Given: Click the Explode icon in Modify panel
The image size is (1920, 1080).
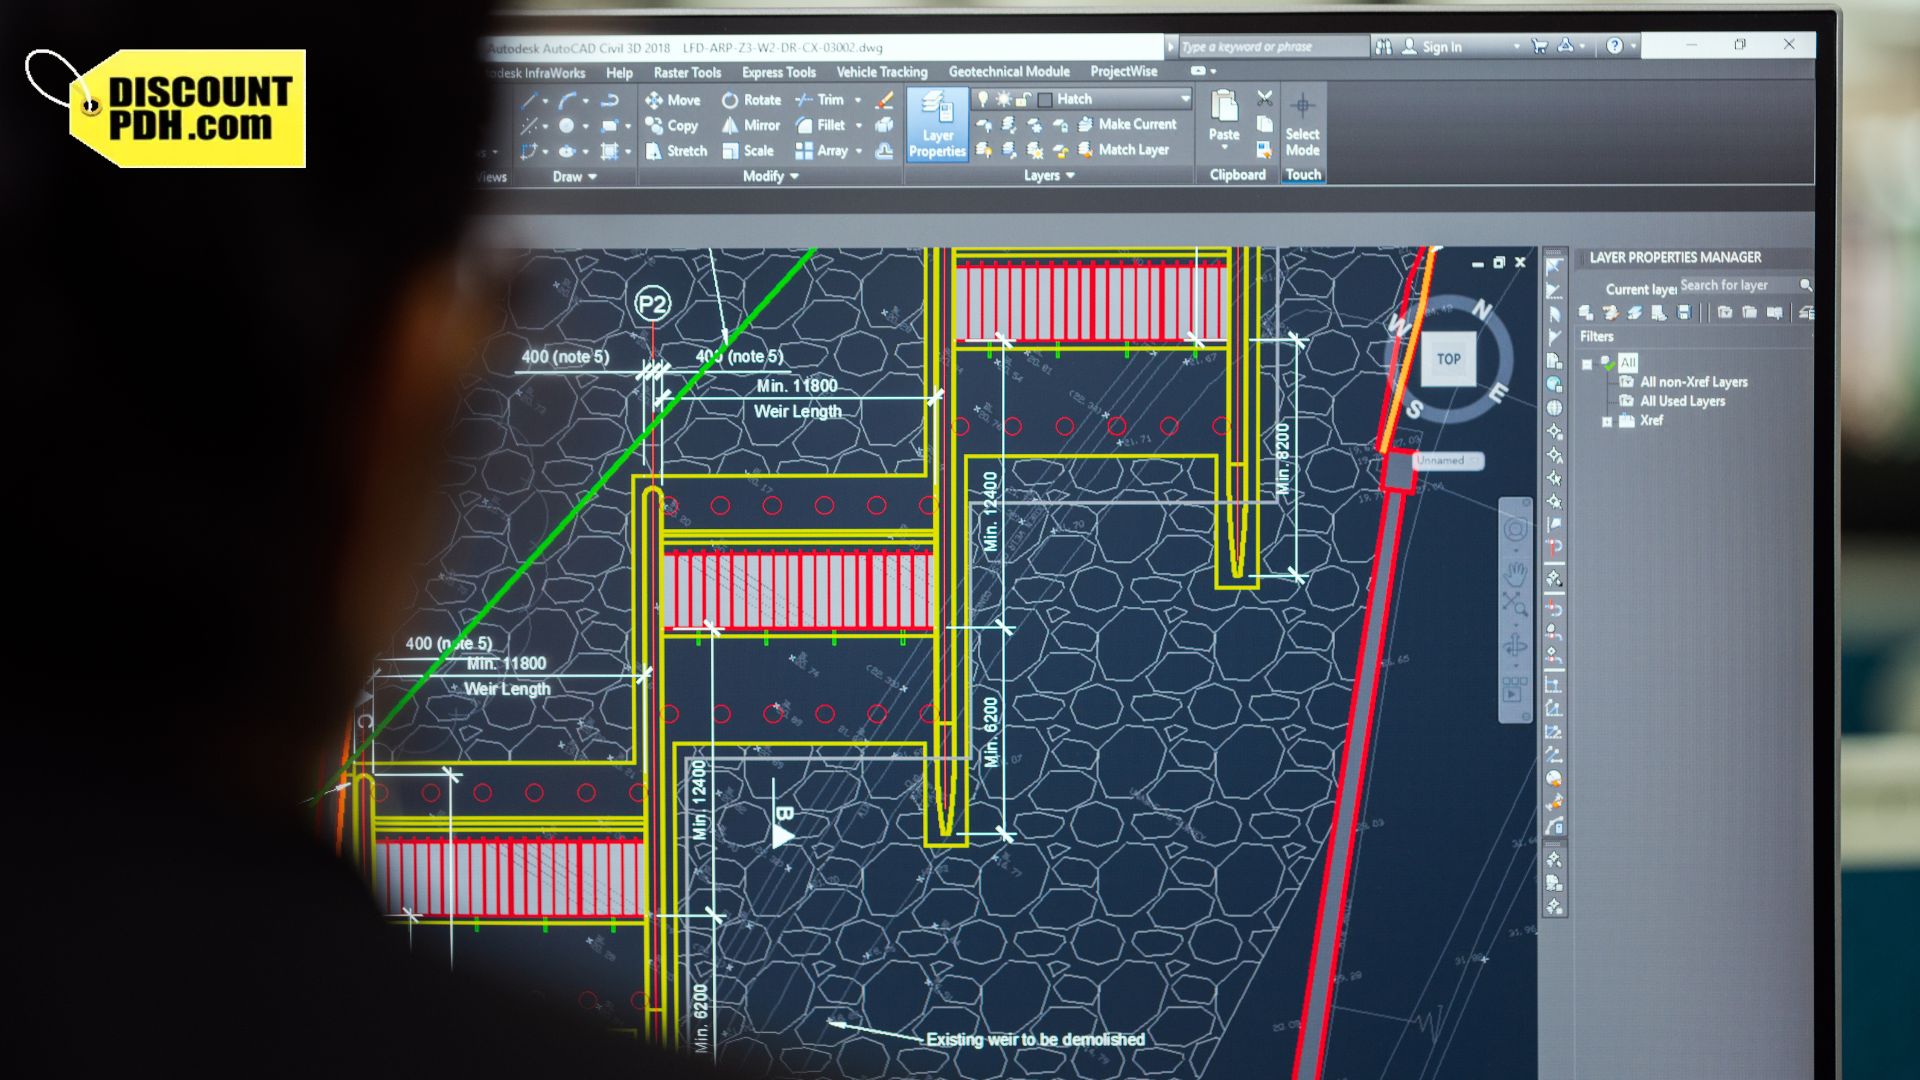Looking at the screenshot, I should point(884,126).
